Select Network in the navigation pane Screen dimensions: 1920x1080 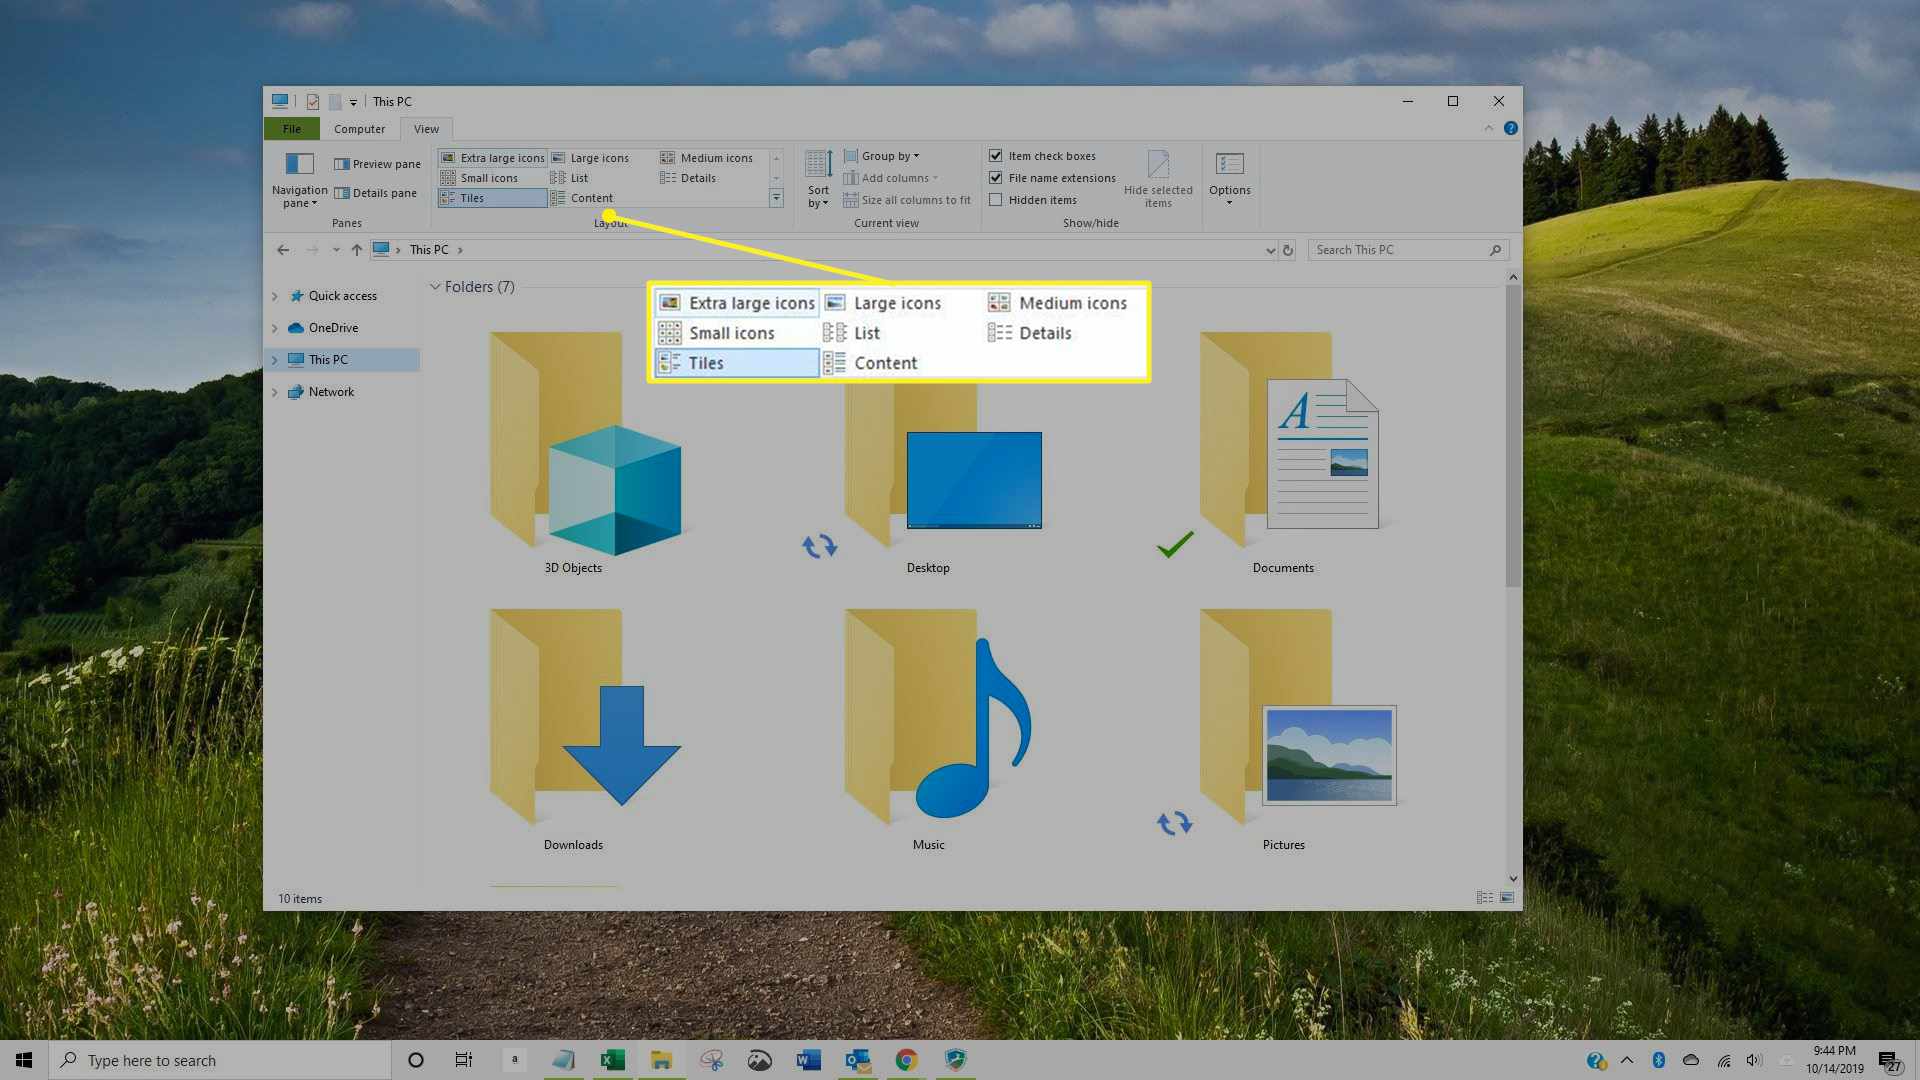click(331, 392)
